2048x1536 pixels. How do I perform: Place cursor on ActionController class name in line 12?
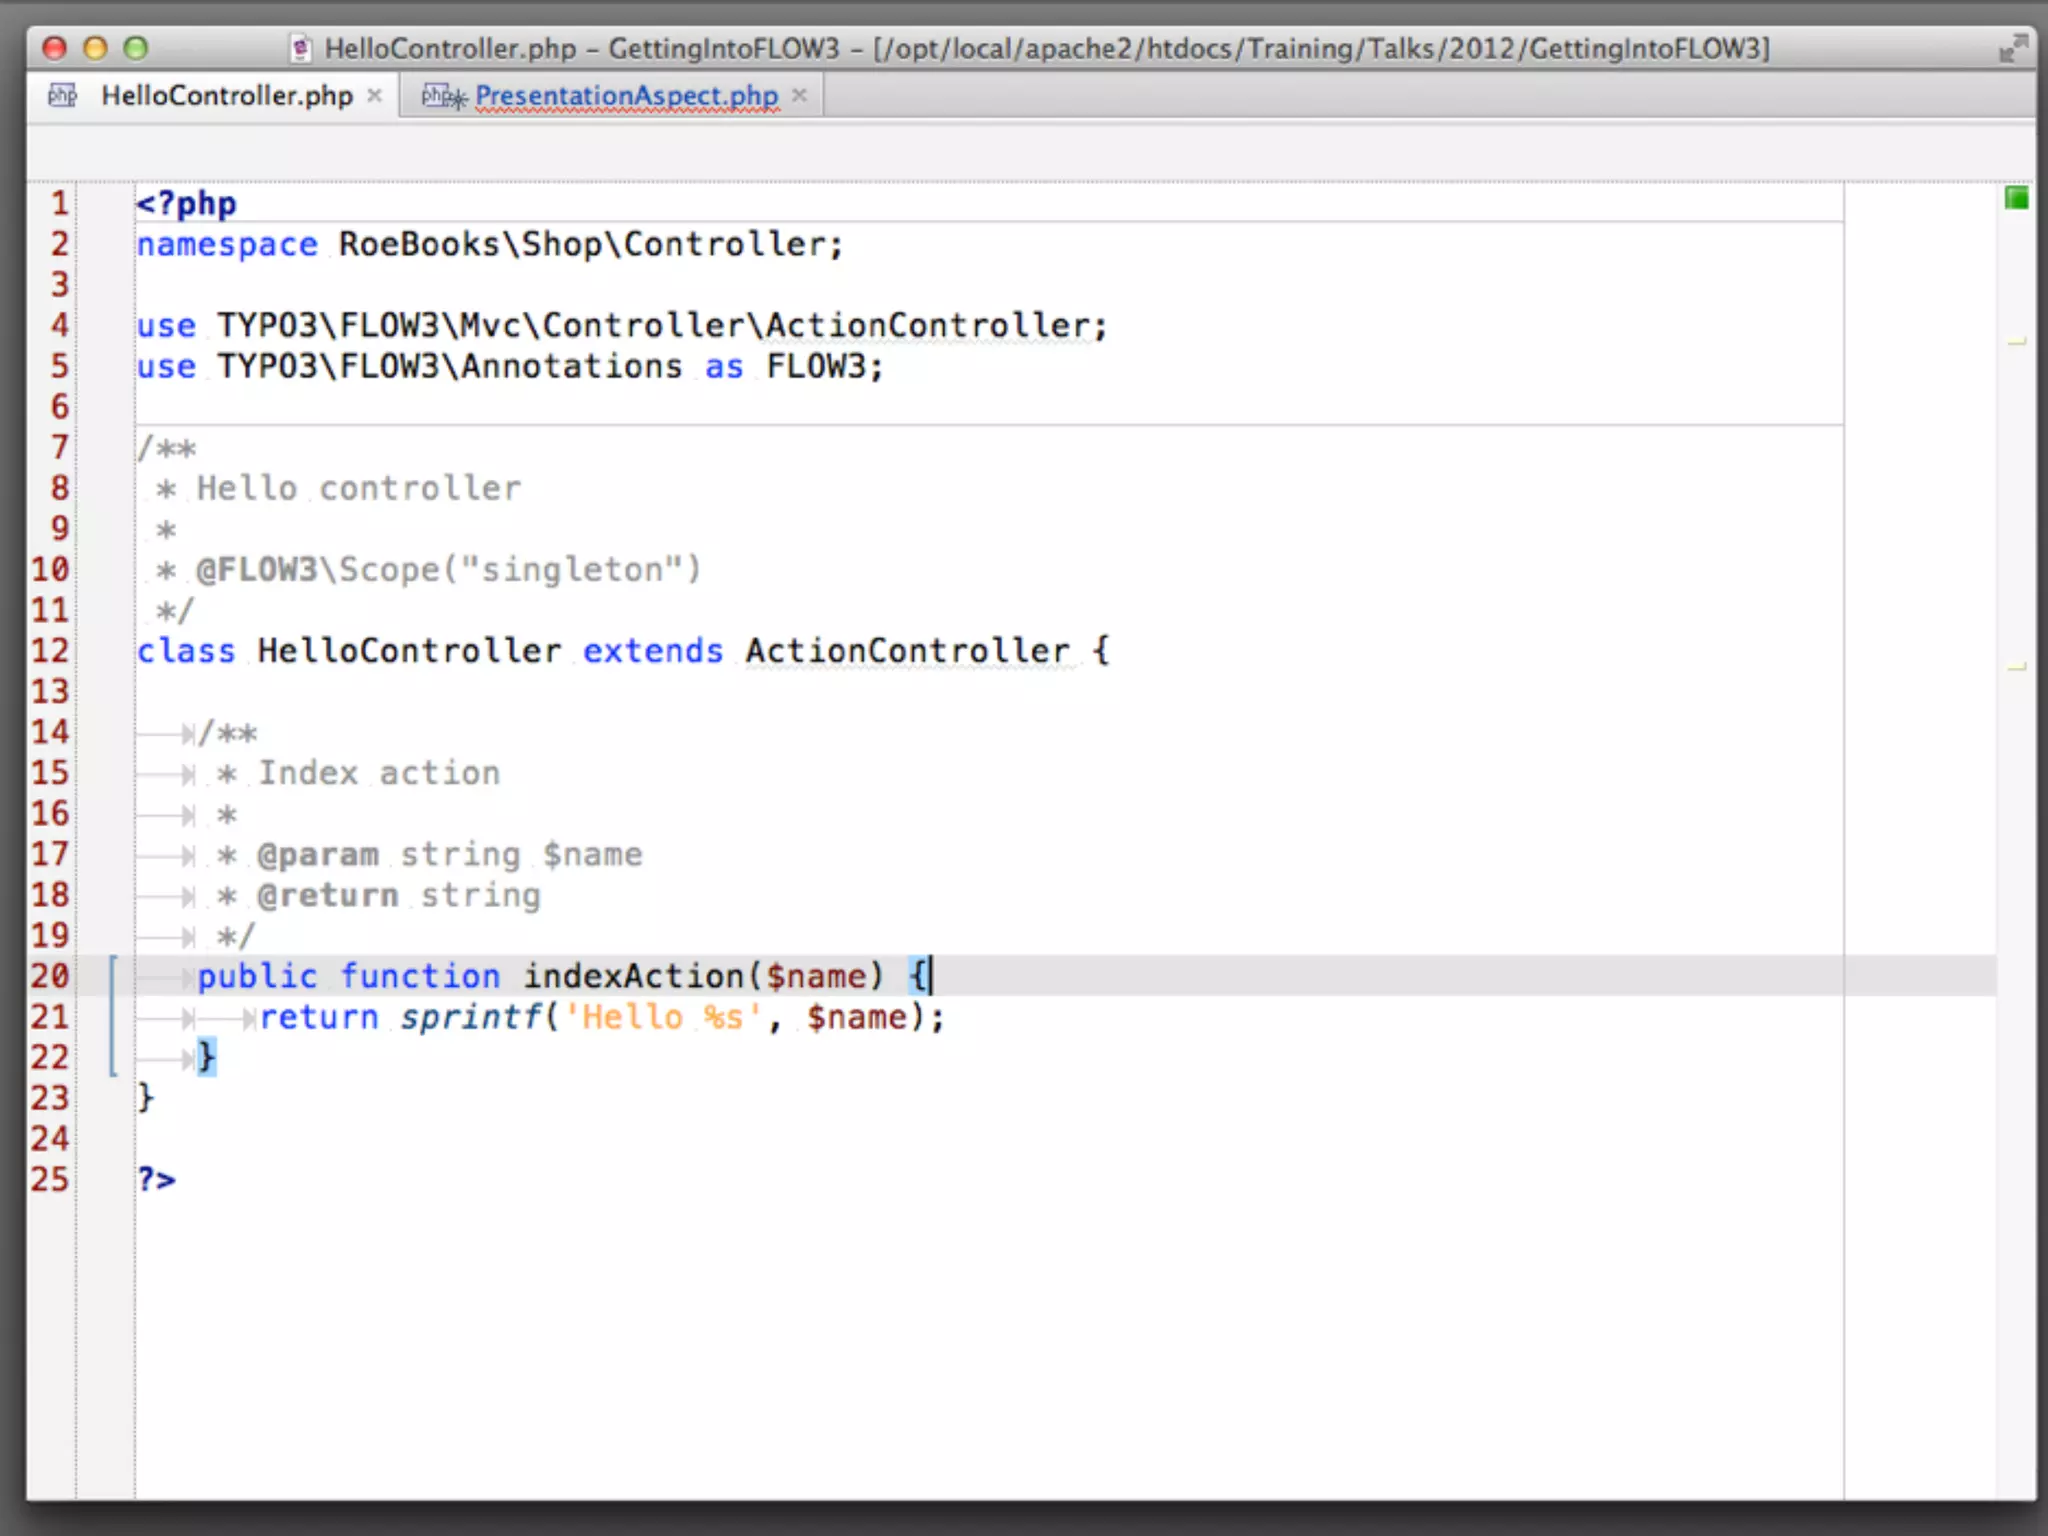[x=906, y=651]
